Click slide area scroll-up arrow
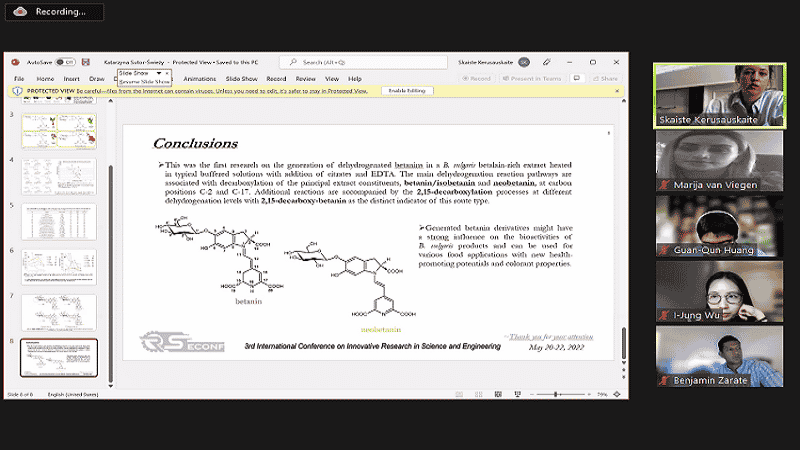 pyautogui.click(x=623, y=101)
